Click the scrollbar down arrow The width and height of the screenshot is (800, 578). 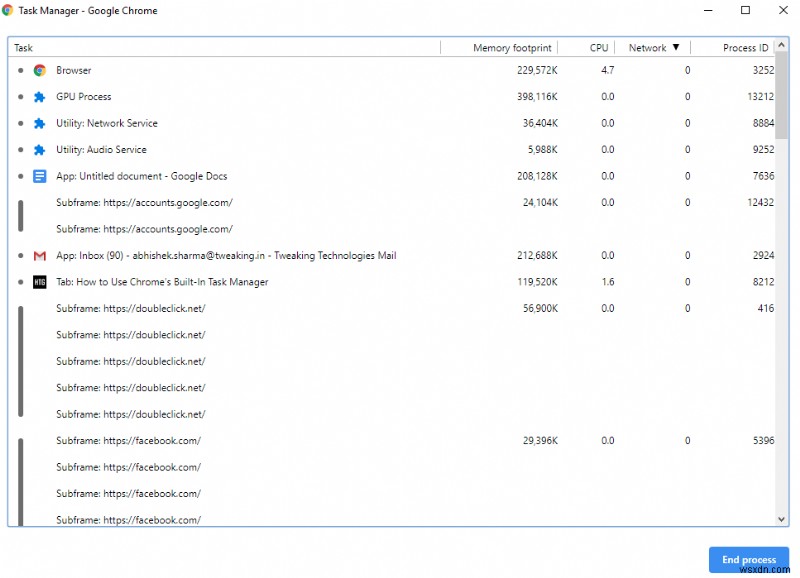[x=781, y=519]
